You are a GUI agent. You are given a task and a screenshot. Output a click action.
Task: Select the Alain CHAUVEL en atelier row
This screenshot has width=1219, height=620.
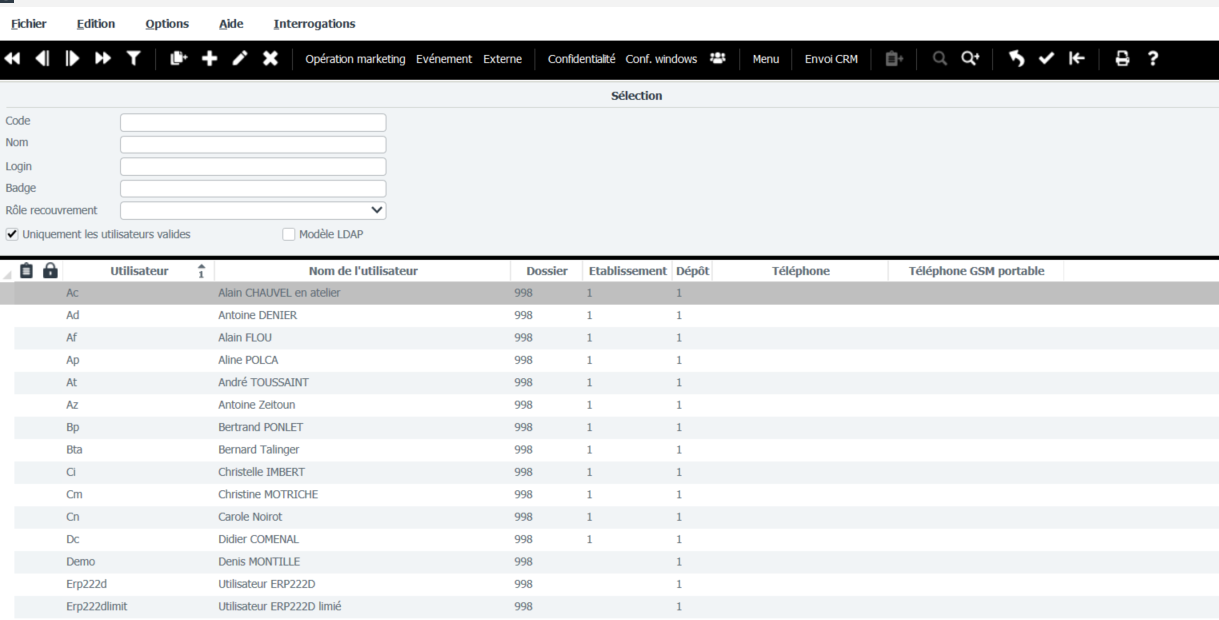[x=609, y=293]
